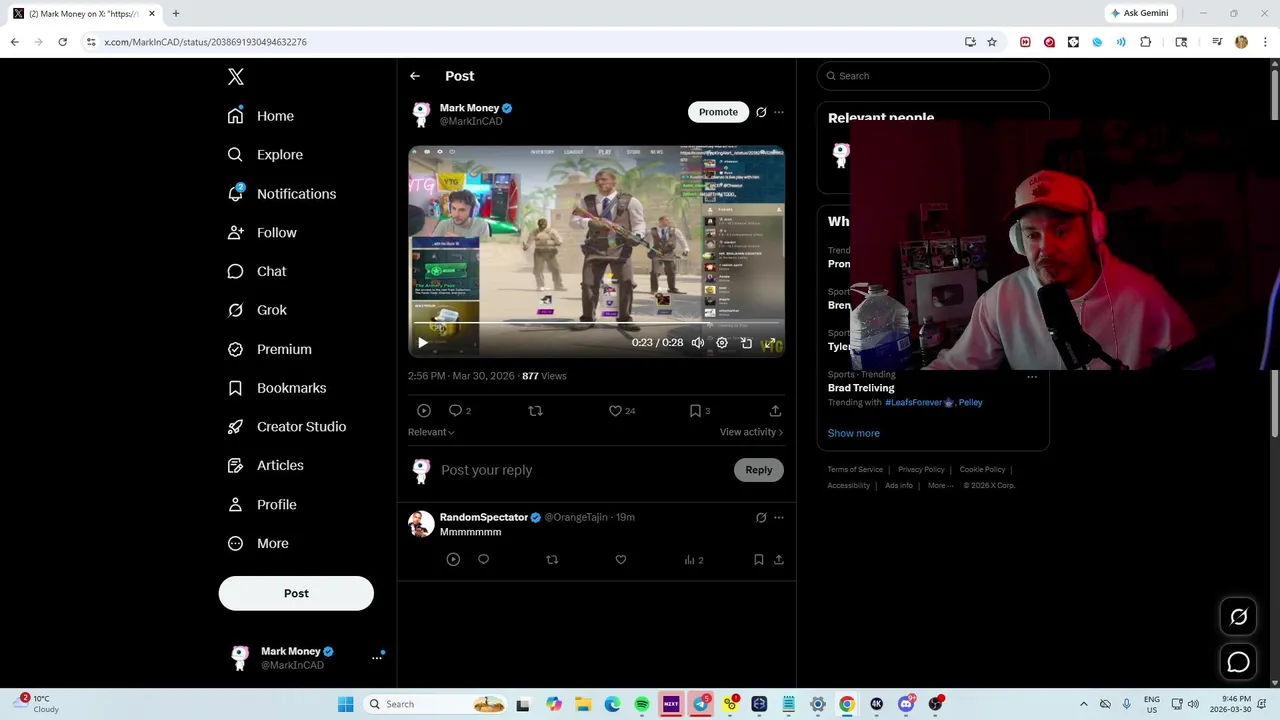Open video settings gear

[x=722, y=343]
